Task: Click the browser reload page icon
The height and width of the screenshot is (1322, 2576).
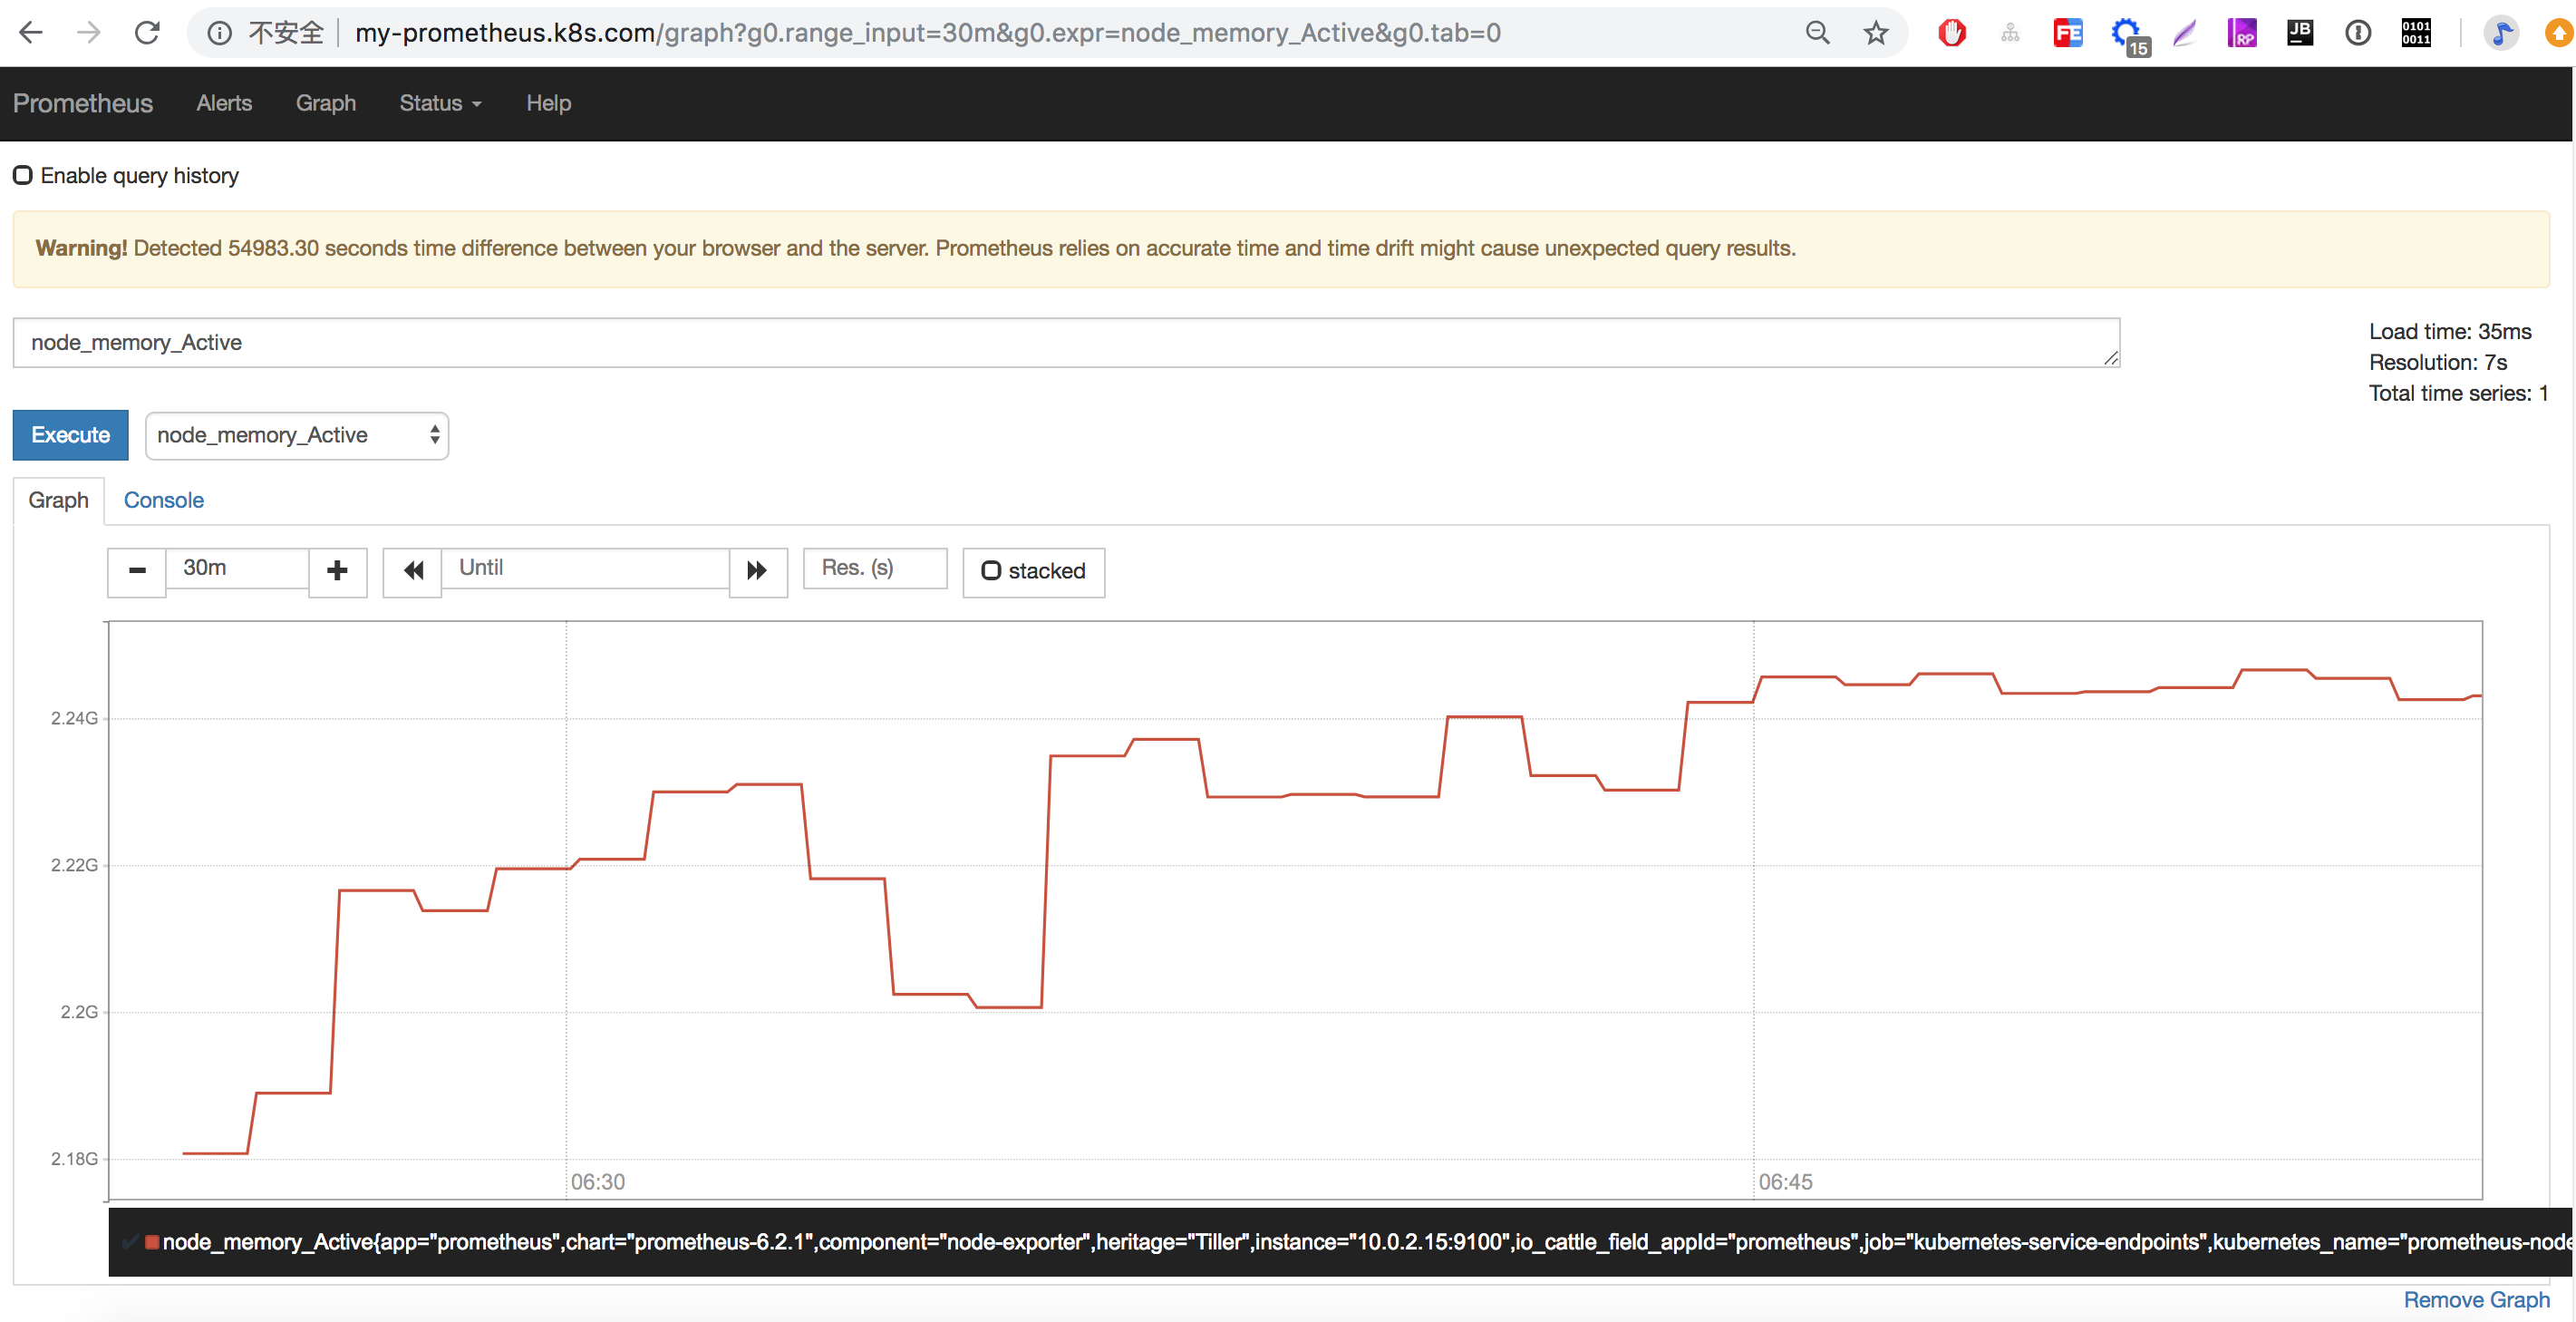Action: (147, 33)
